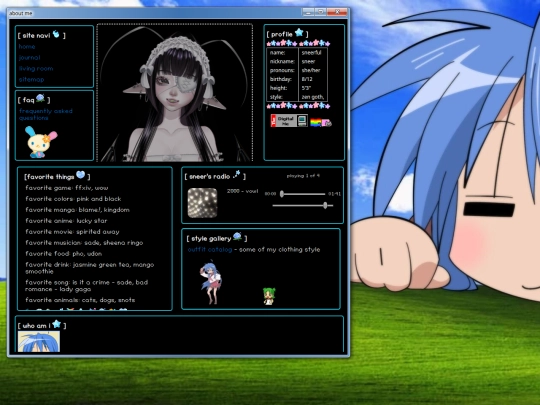Open the home link in site navi
The width and height of the screenshot is (540, 405).
[27, 46]
